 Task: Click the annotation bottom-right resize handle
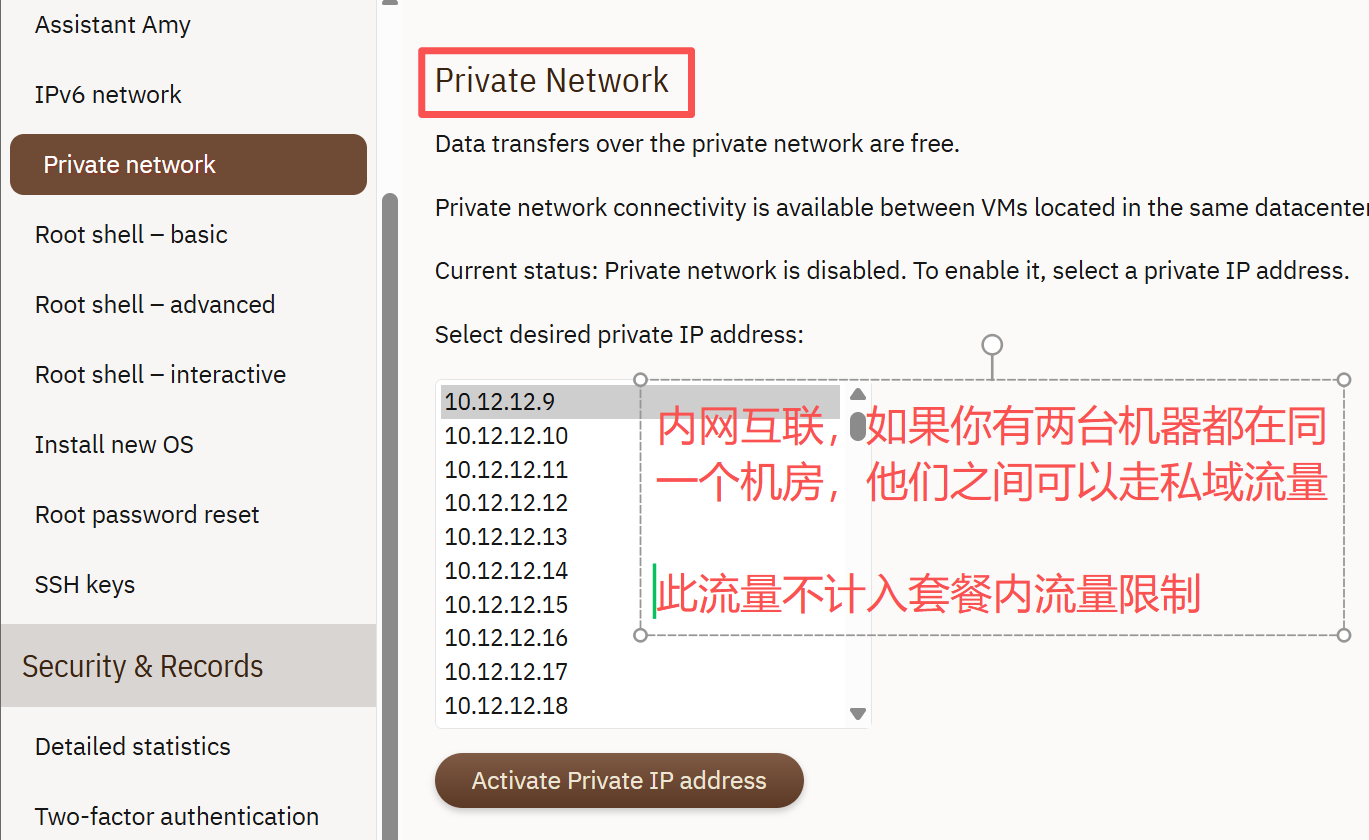coord(1344,635)
